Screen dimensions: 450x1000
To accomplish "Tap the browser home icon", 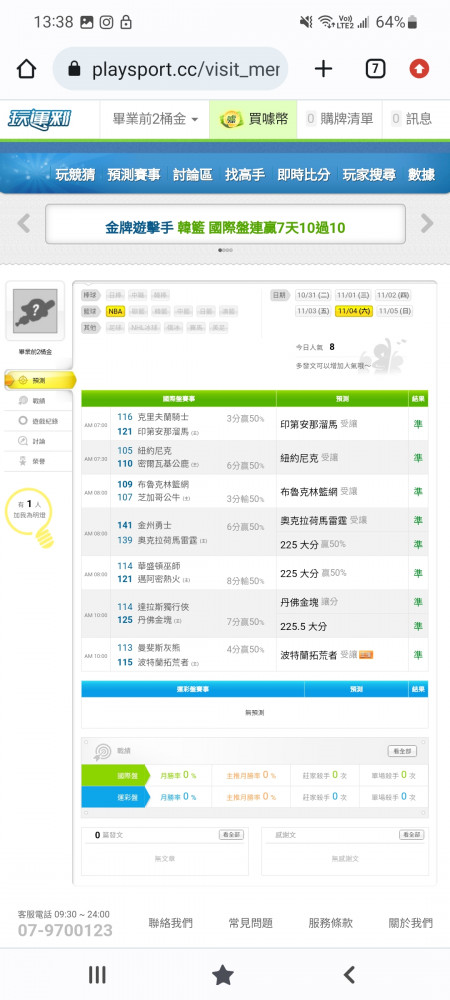I will pyautogui.click(x=26, y=69).
